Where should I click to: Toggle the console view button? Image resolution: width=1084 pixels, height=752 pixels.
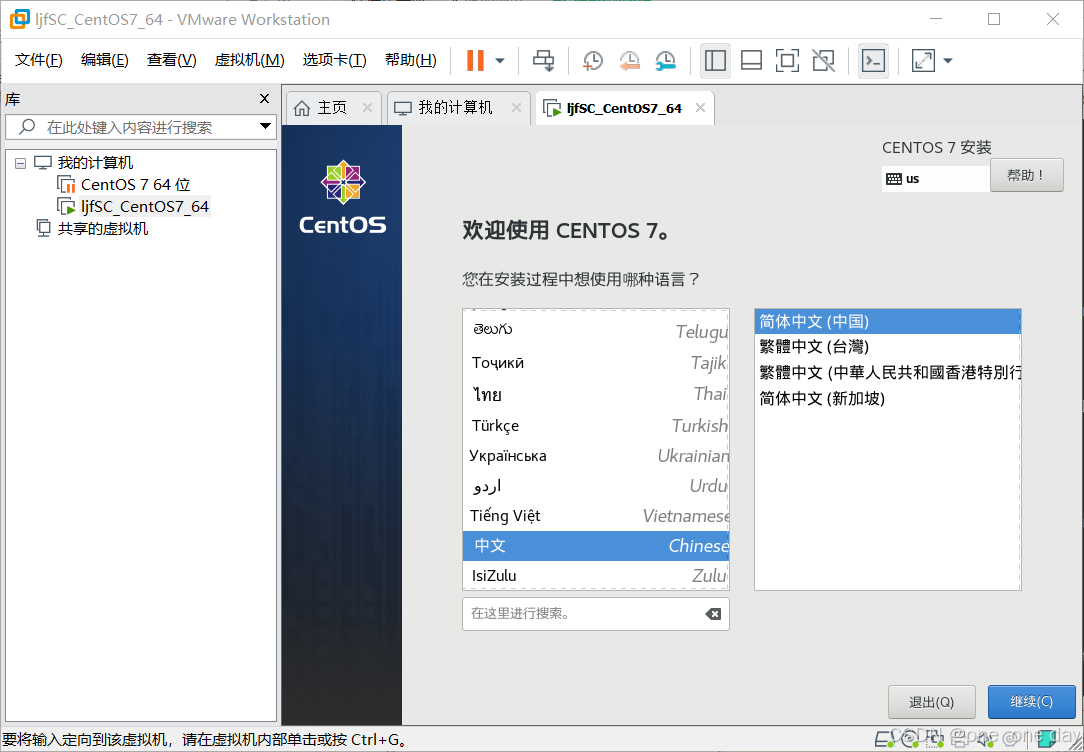(873, 61)
